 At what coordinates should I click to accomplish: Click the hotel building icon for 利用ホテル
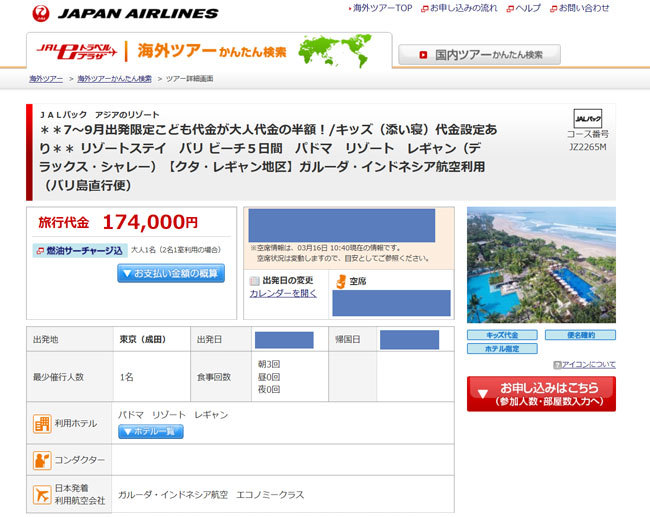click(42, 424)
